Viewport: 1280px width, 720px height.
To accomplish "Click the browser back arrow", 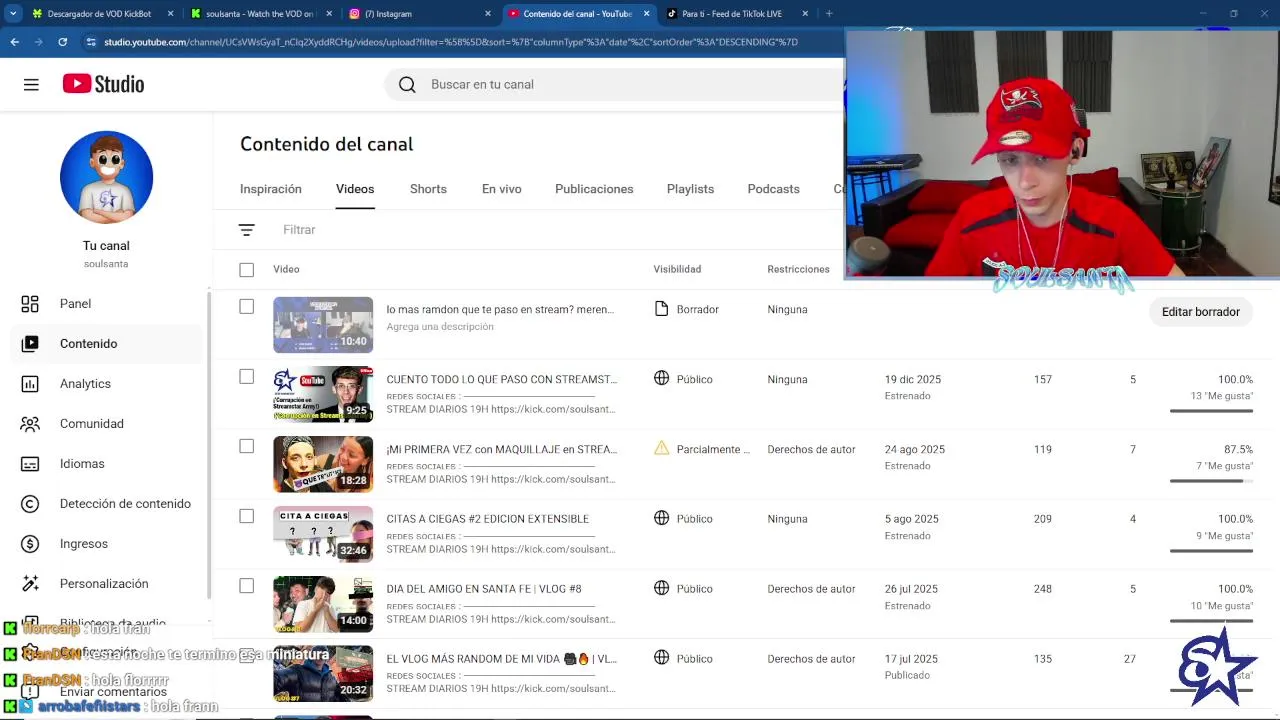I will (x=14, y=42).
